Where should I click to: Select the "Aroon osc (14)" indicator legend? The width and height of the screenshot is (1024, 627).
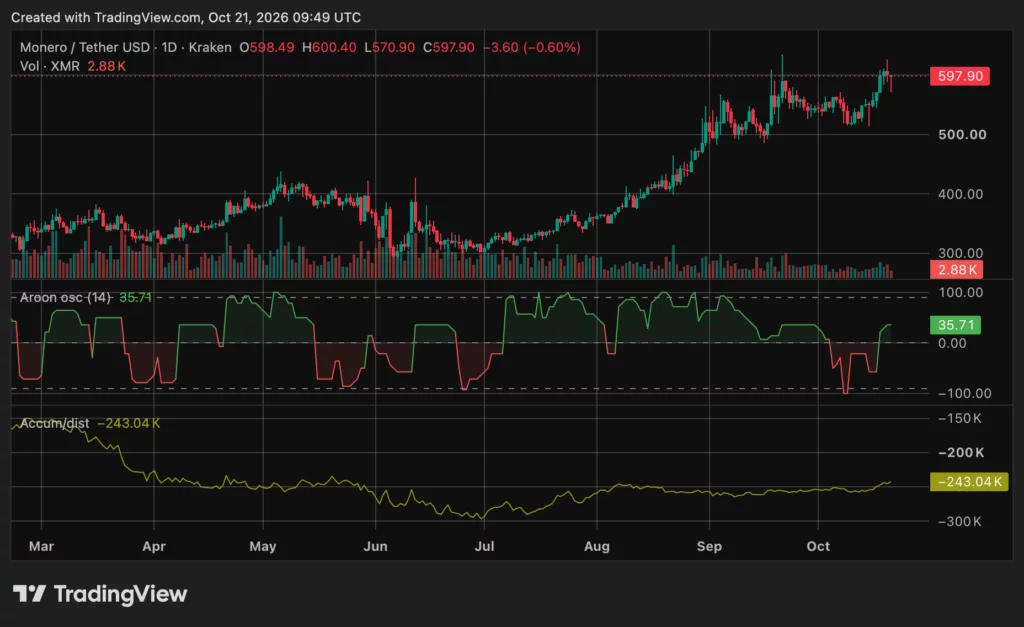pos(65,297)
